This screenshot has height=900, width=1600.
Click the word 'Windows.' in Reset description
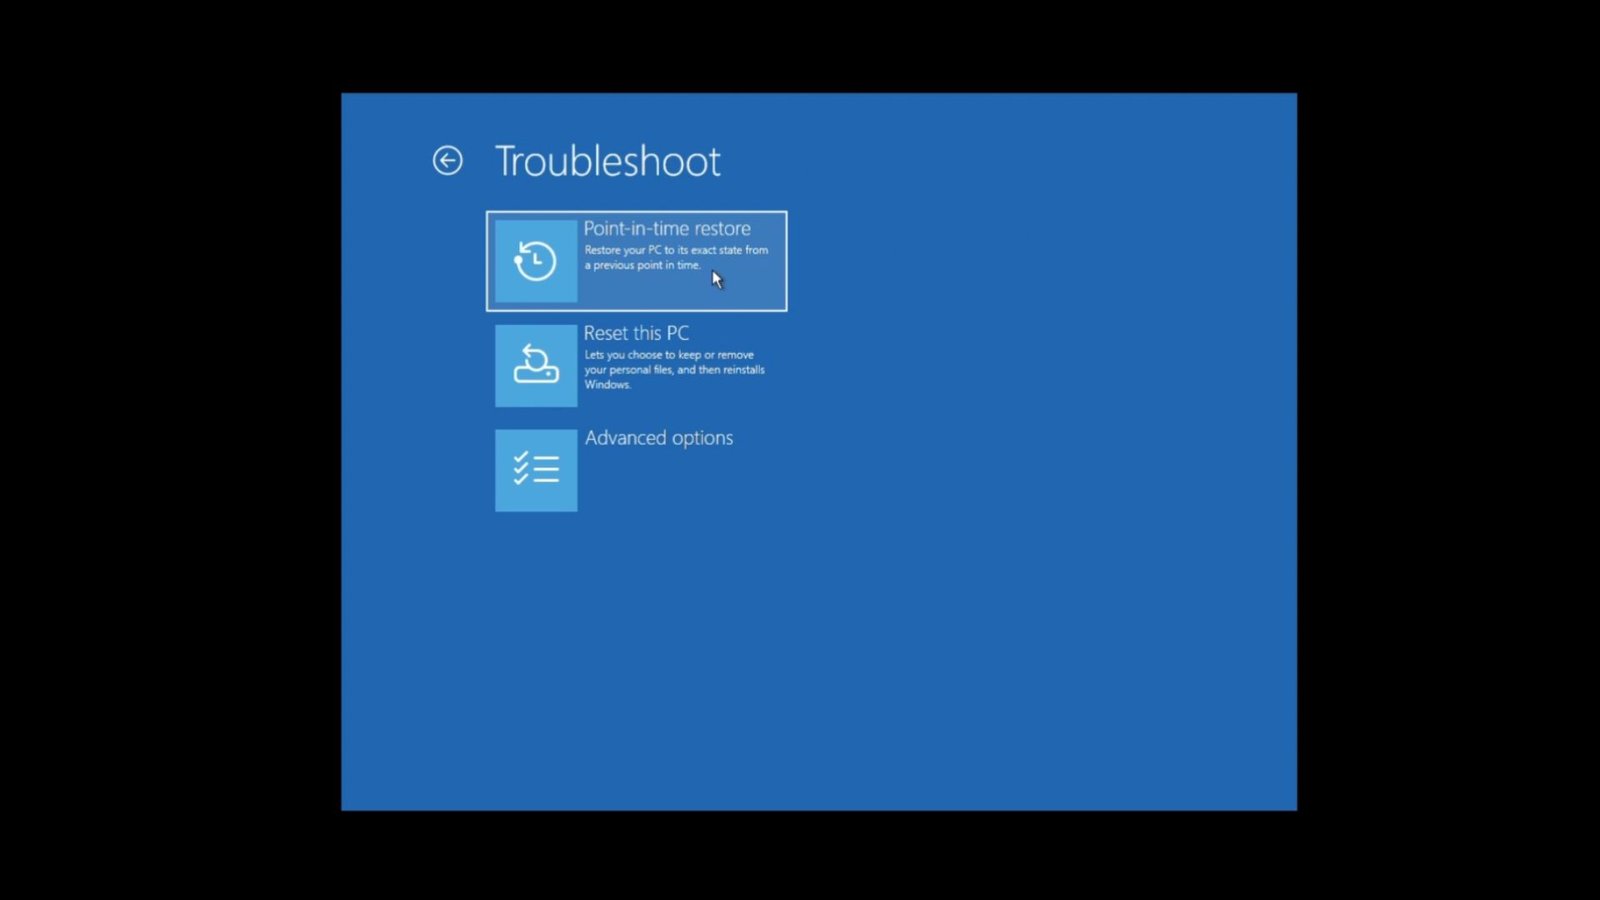pyautogui.click(x=607, y=385)
